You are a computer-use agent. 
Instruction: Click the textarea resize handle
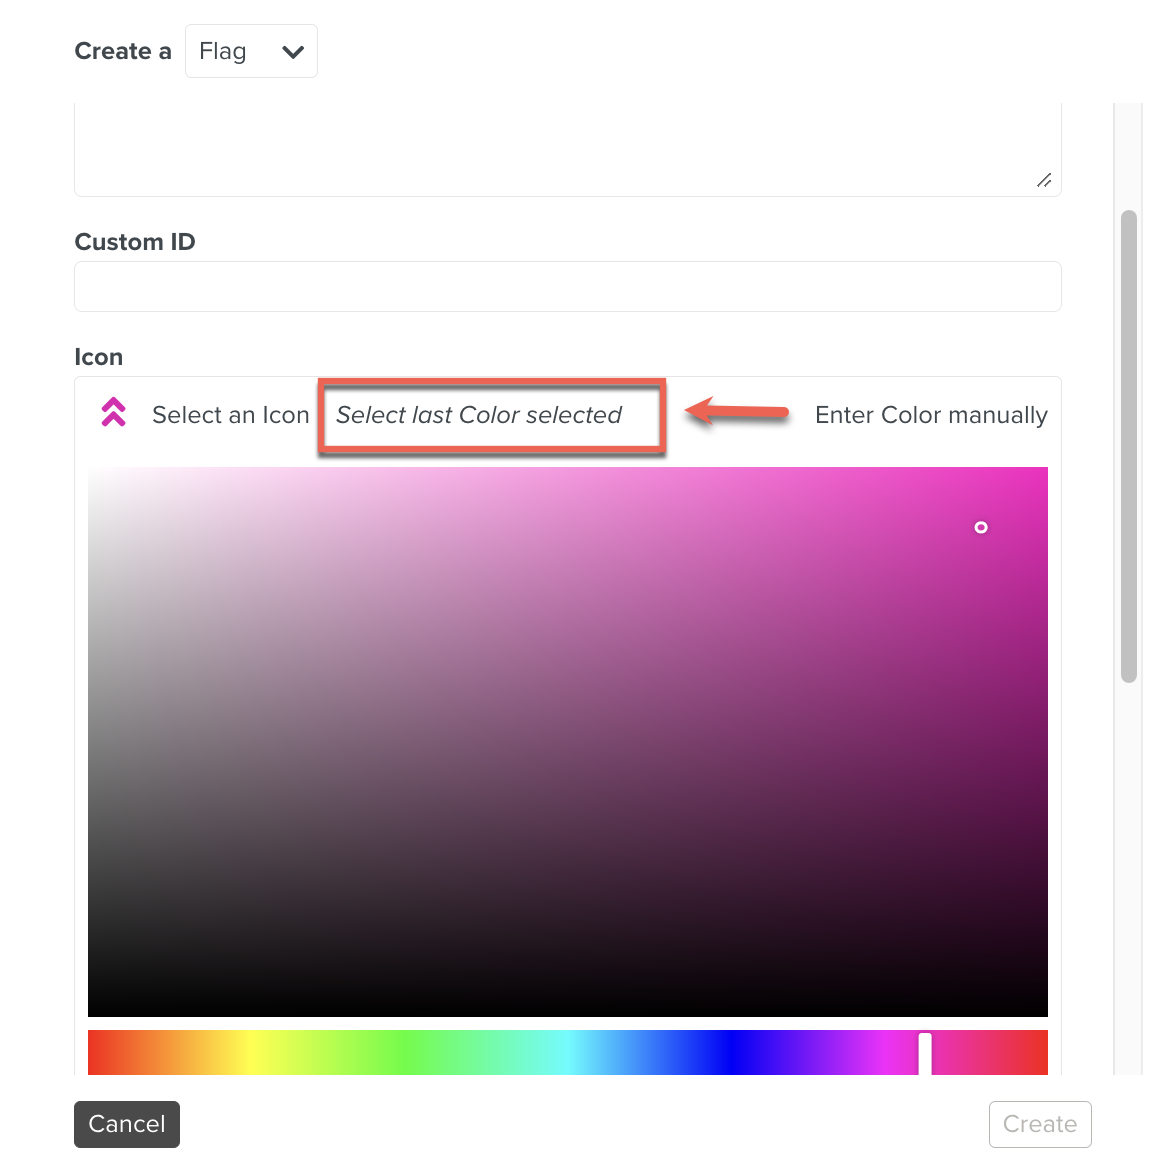pos(1044,181)
